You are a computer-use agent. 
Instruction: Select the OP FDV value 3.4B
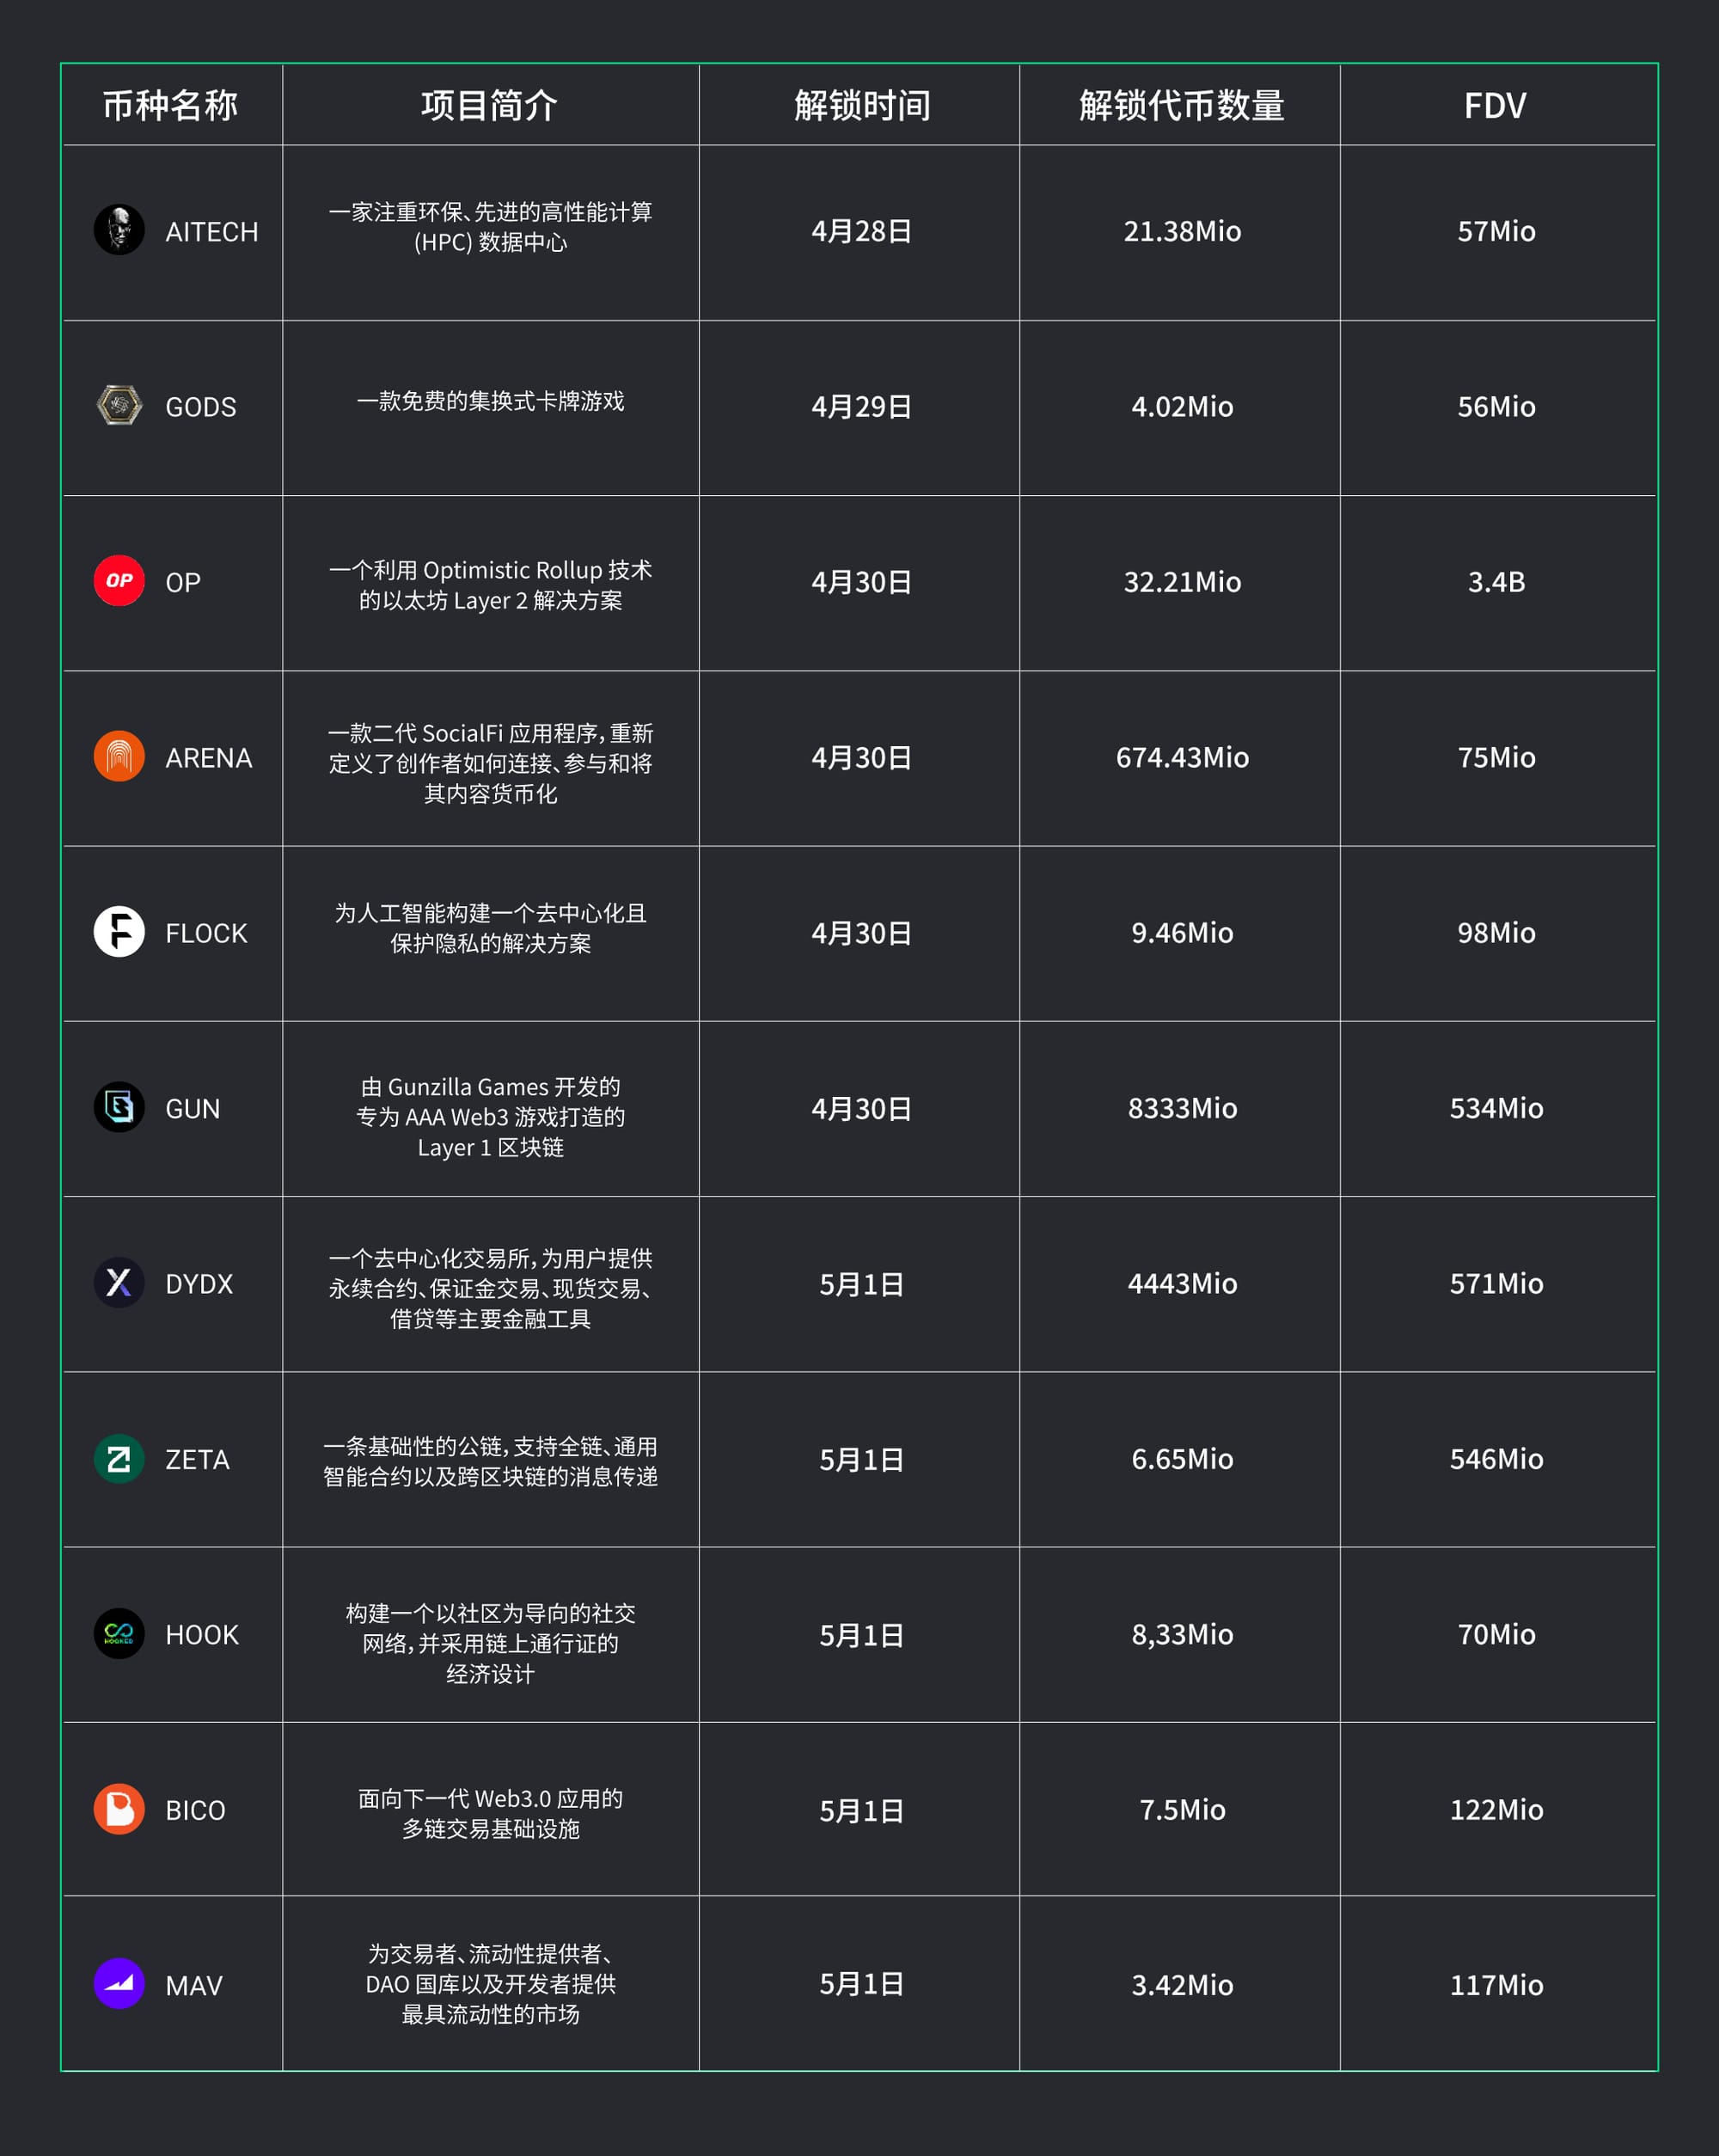pyautogui.click(x=1496, y=582)
